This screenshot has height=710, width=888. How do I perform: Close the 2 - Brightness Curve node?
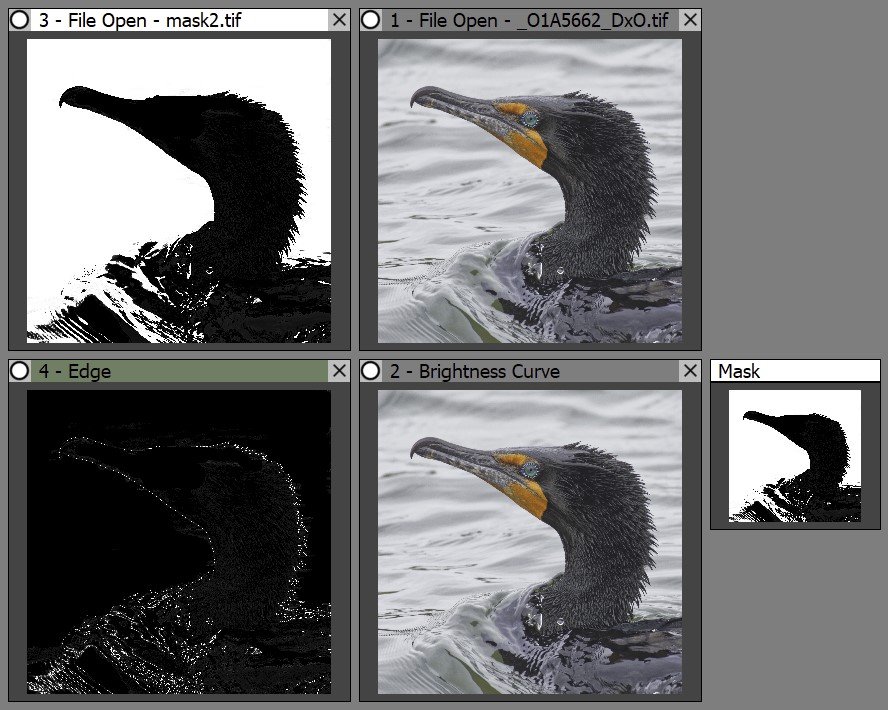click(x=690, y=371)
